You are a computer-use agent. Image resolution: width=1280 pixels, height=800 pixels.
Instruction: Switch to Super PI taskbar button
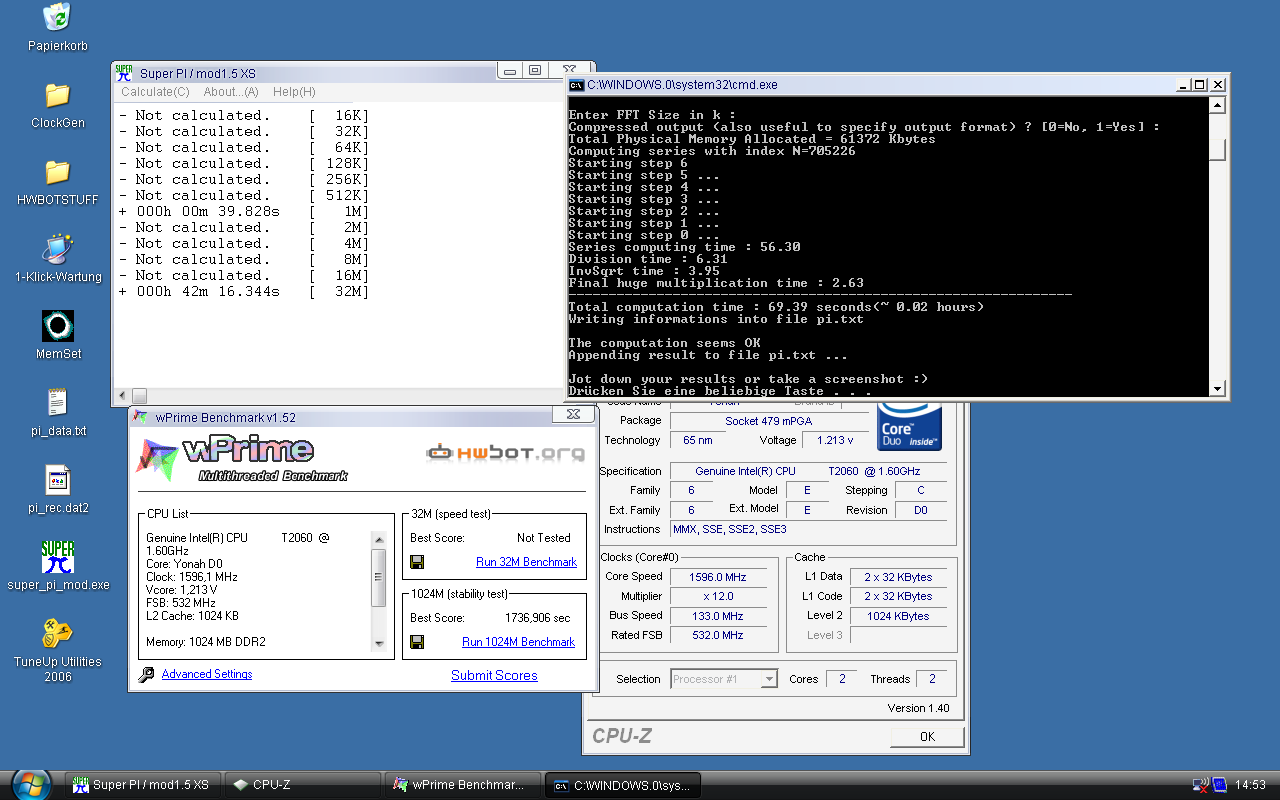[141, 785]
